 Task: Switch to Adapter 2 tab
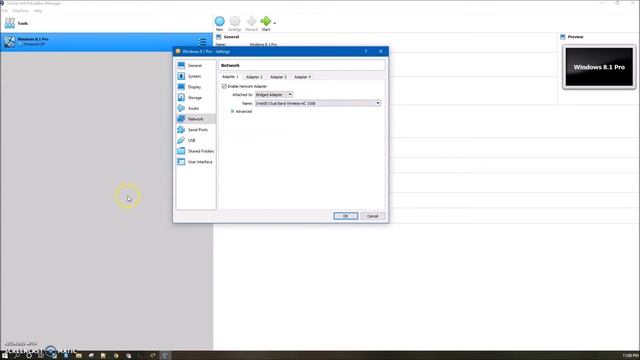pyautogui.click(x=254, y=77)
